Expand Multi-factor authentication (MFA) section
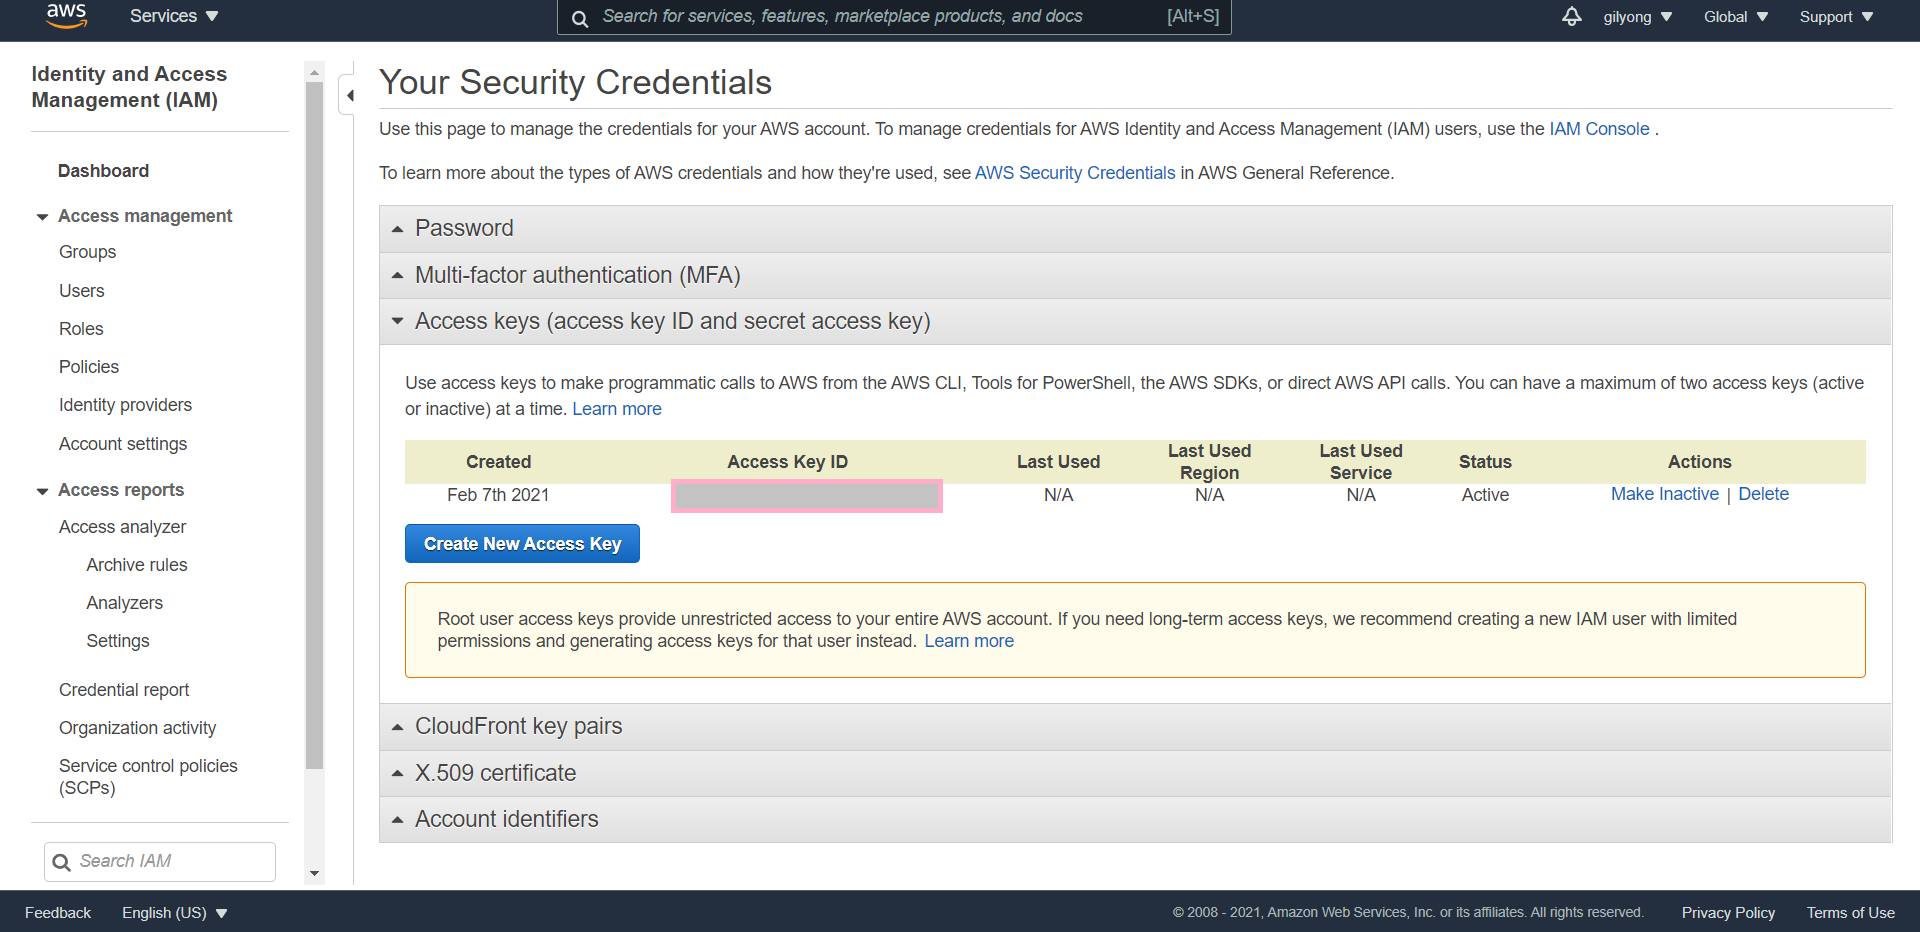Image resolution: width=1920 pixels, height=932 pixels. tap(1135, 275)
